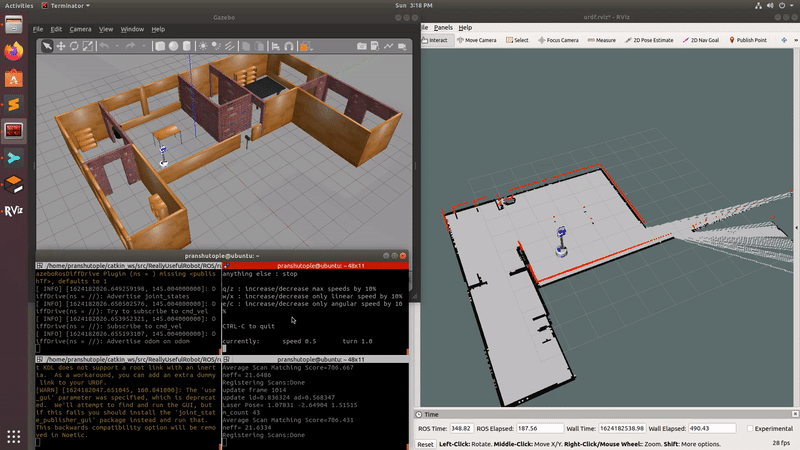Expand the RViz toolbar overflow chevron
This screenshot has height=450, width=800.
coord(795,40)
